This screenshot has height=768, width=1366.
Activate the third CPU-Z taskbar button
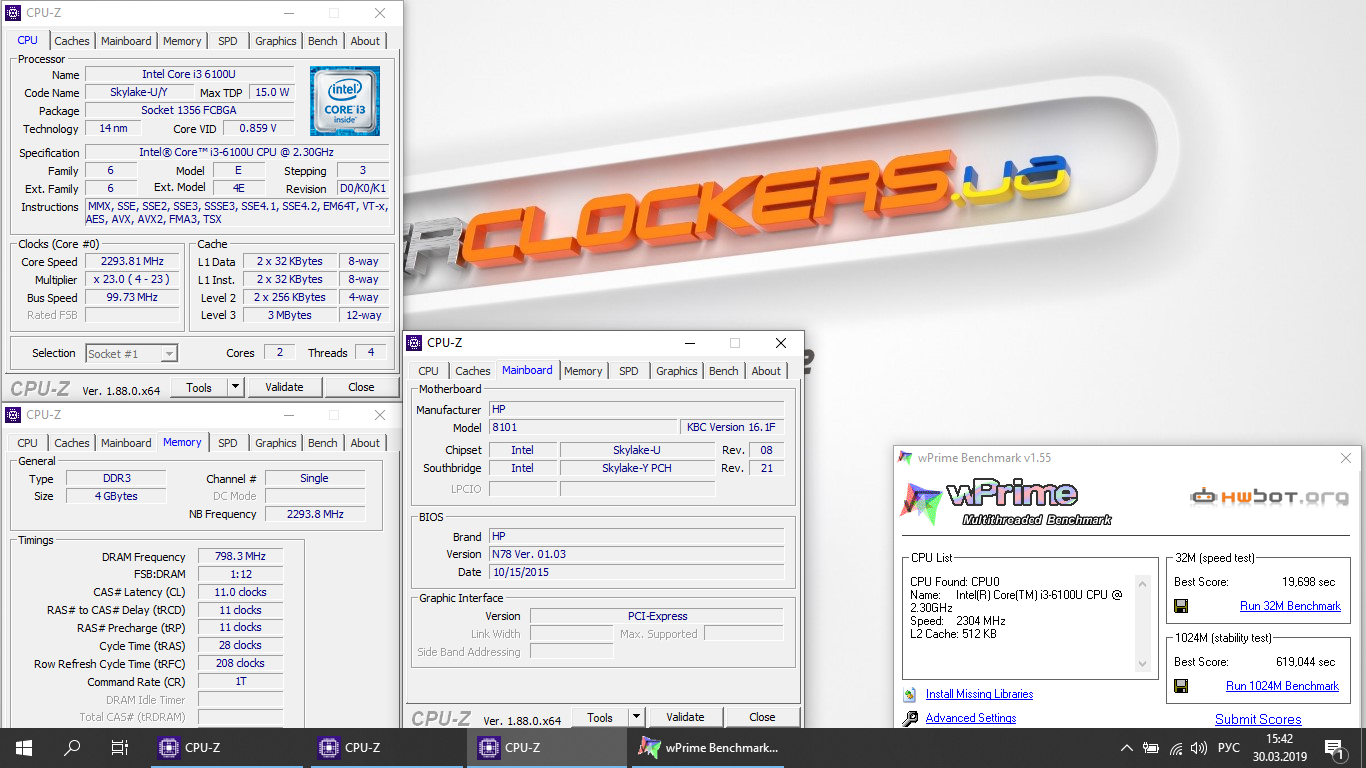tap(549, 747)
